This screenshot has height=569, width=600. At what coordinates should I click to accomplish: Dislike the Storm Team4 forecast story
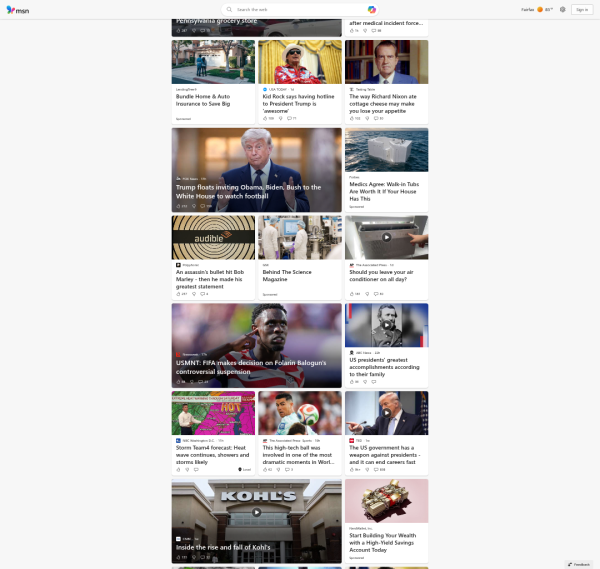(x=187, y=470)
